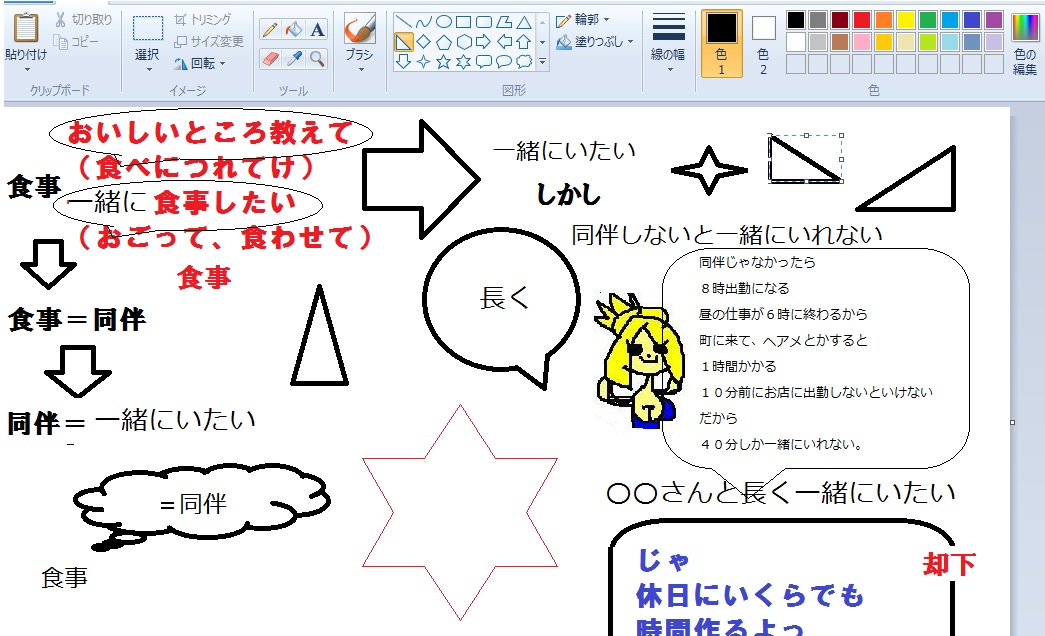Screen dimensions: 1045x636
Task: Activate Color 2 (色 2) selector
Action: (x=763, y=43)
